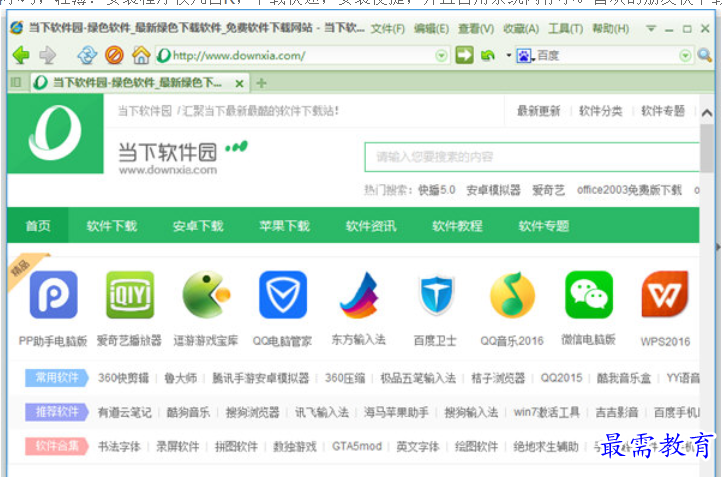Select the 首页 navigation tab
The height and width of the screenshot is (477, 722).
[38, 226]
